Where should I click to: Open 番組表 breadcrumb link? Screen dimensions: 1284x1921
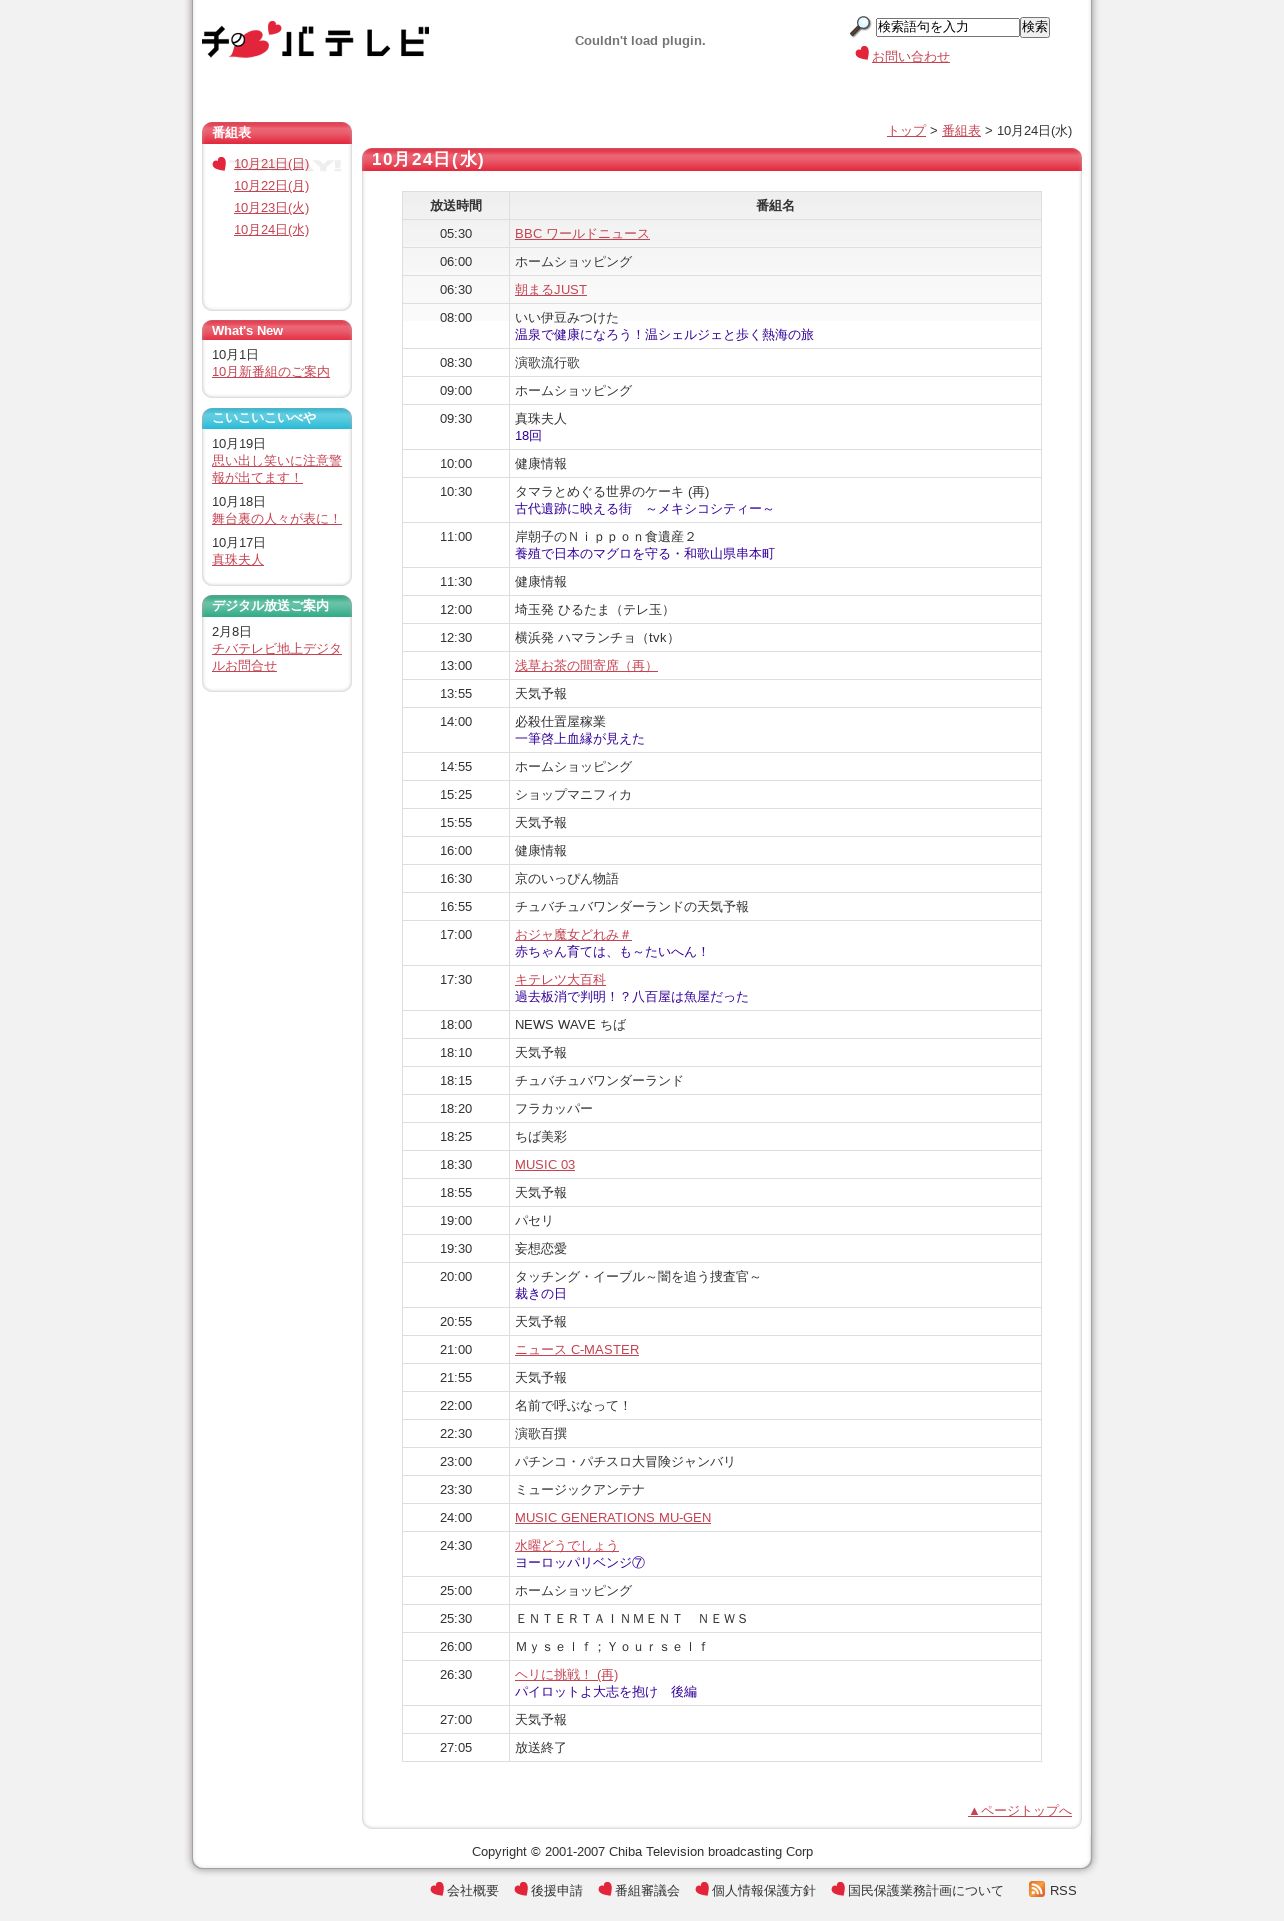pyautogui.click(x=961, y=131)
